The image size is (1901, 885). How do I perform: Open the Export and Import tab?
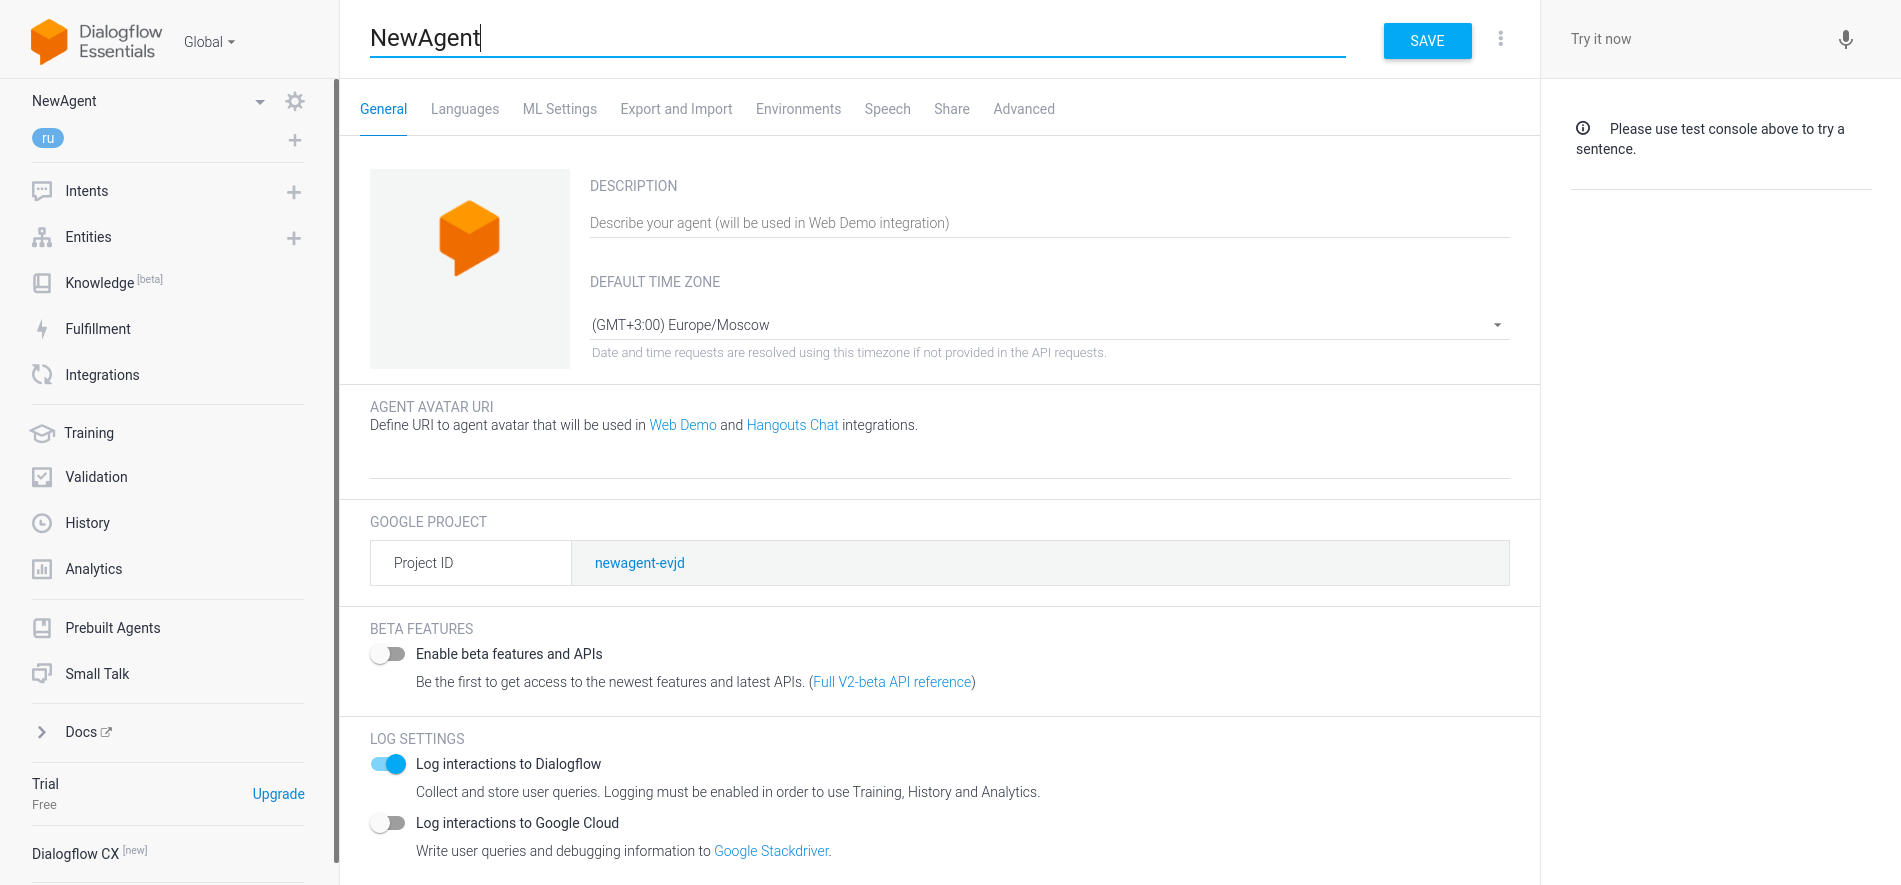[x=676, y=109]
